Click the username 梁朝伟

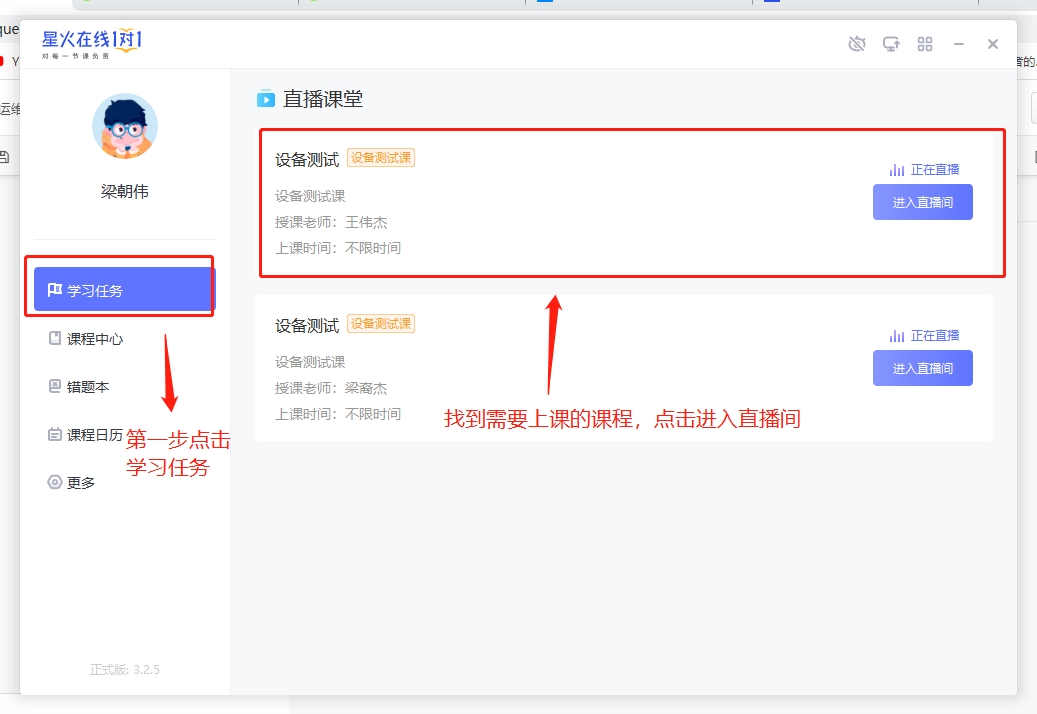click(x=124, y=192)
